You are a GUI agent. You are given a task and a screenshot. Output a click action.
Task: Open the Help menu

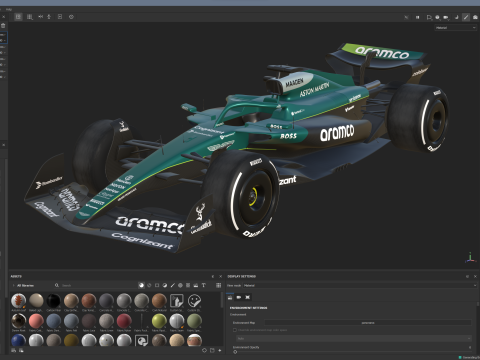click(9, 9)
